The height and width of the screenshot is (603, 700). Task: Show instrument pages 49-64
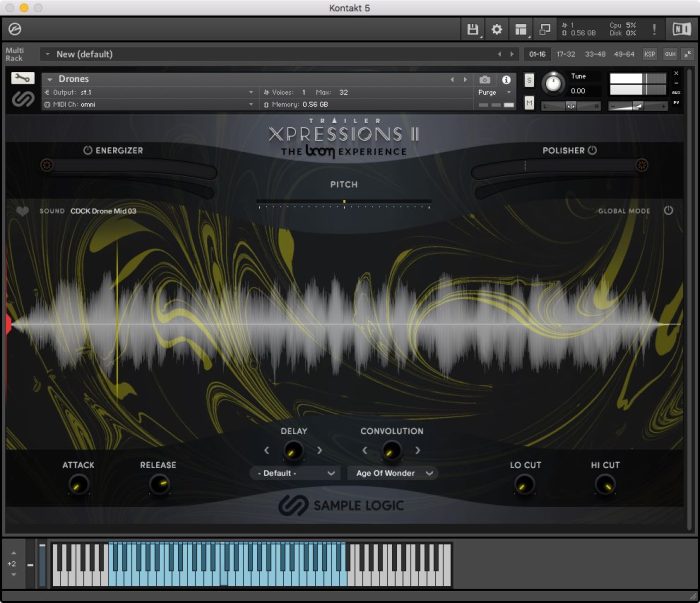[x=624, y=54]
